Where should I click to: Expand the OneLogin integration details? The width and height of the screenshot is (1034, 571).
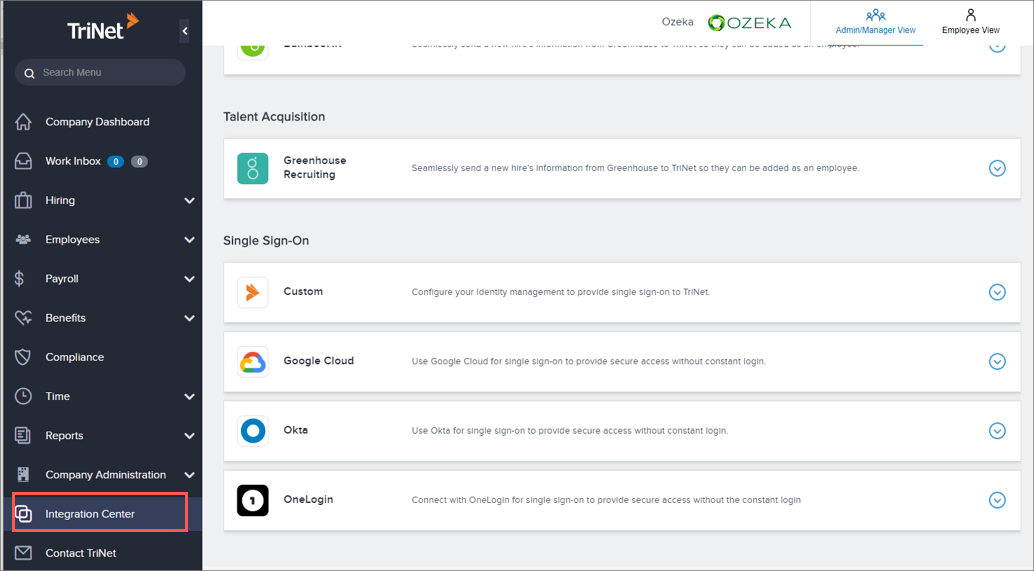click(996, 500)
